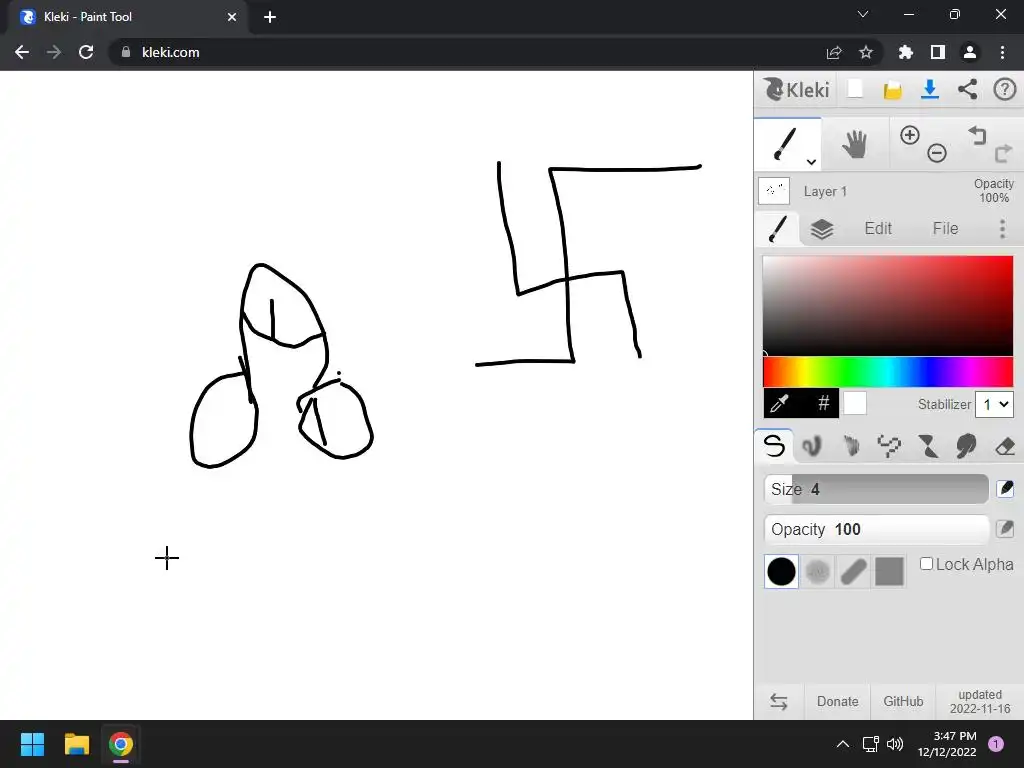Toggle pen pressure for Opacity
Screen dimensions: 1024x768
[x=1005, y=528]
